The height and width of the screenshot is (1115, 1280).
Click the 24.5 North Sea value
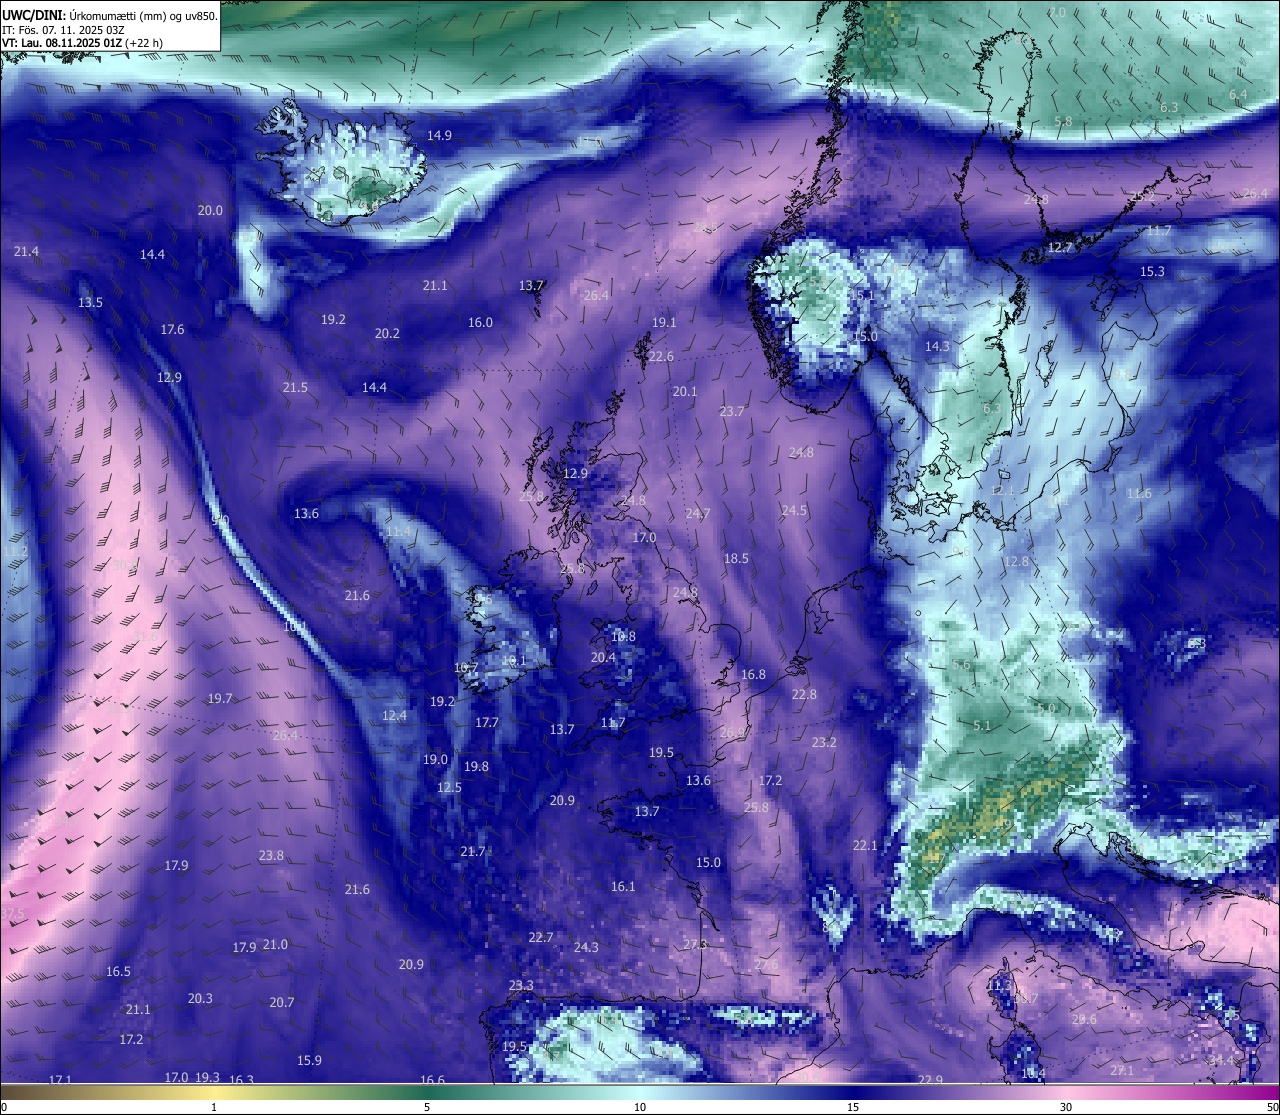pos(794,510)
